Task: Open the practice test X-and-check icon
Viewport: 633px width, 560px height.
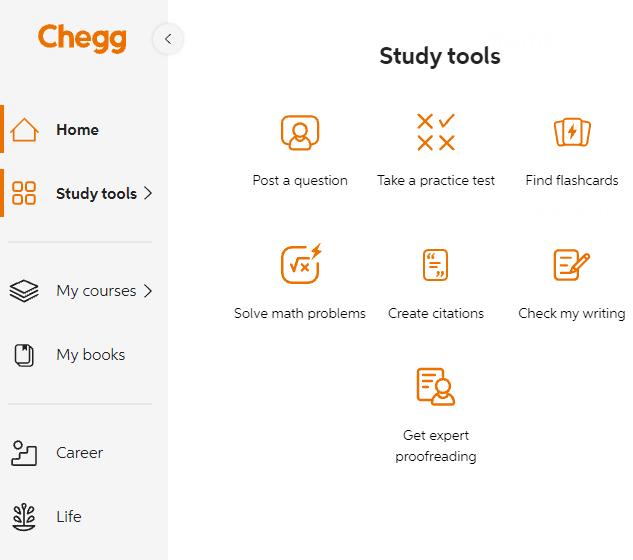Action: click(x=436, y=132)
